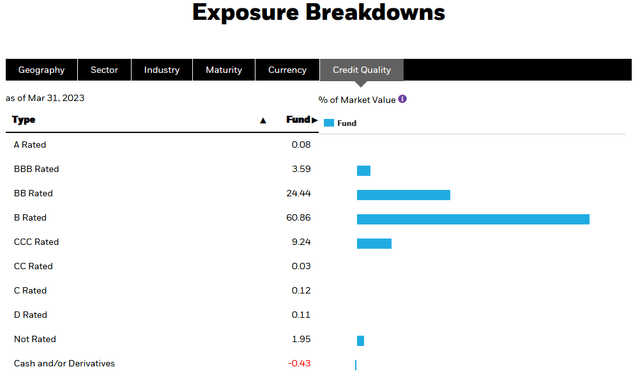Click the BBB Rated bar

(364, 171)
